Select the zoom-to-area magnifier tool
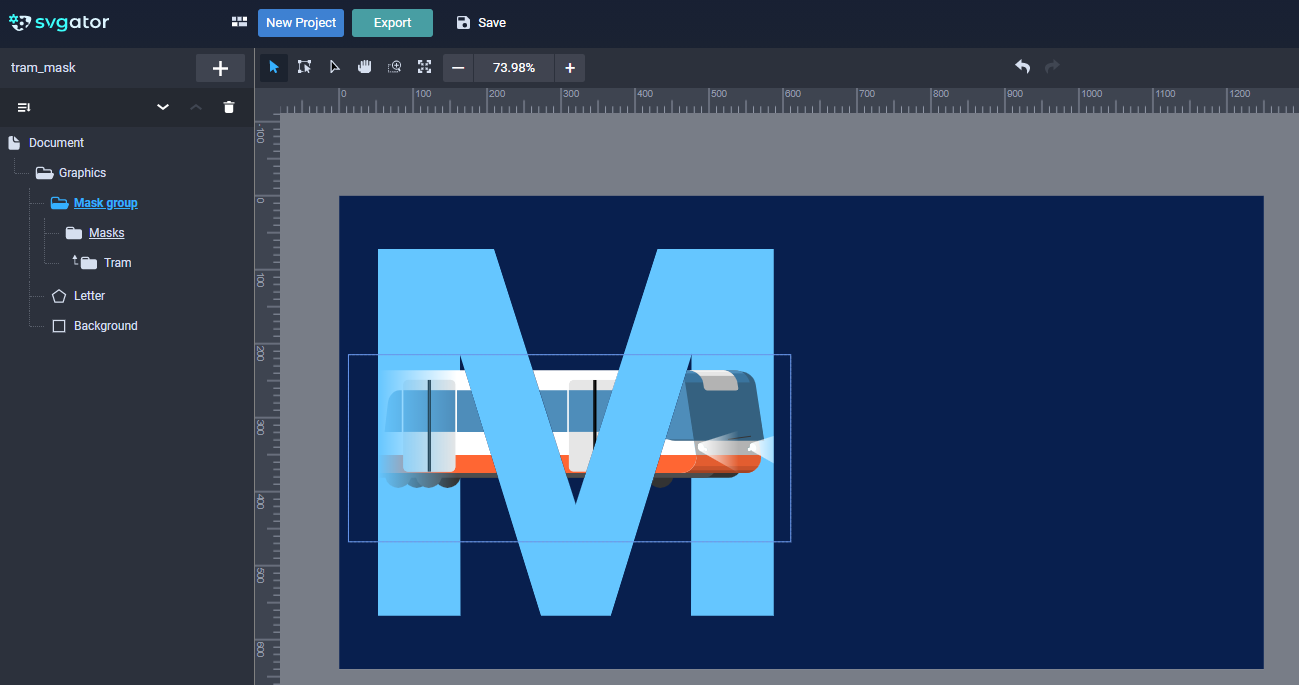1299x685 pixels. [x=395, y=67]
